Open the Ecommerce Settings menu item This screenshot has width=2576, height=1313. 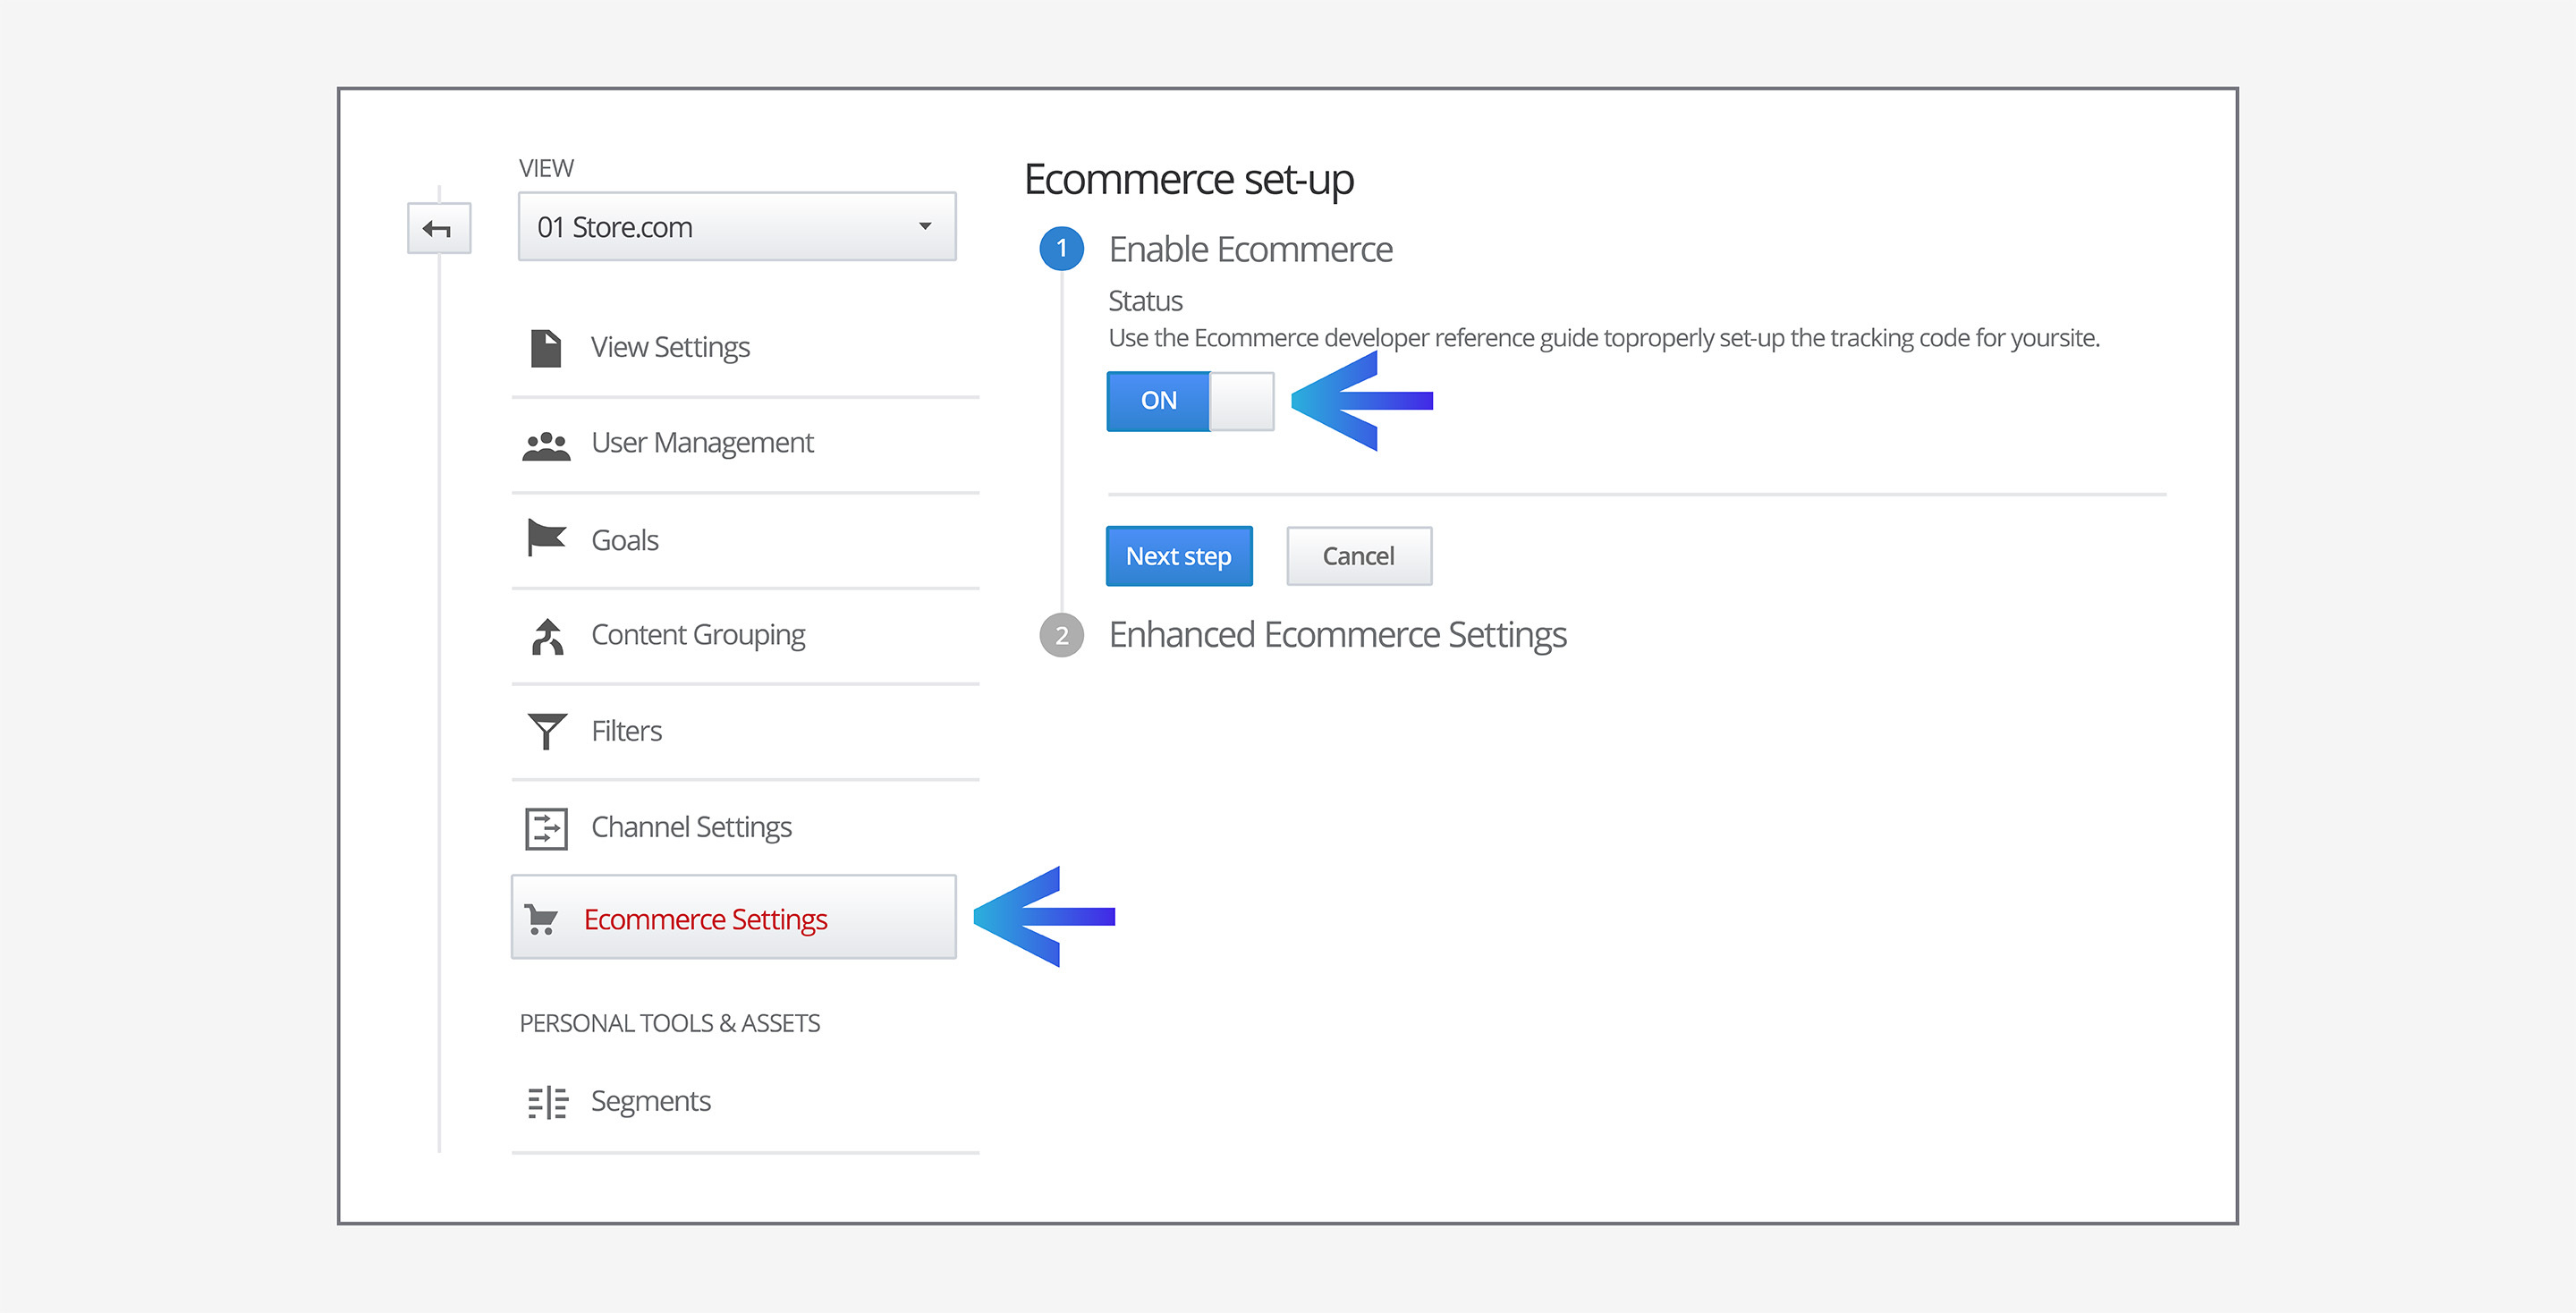coord(705,919)
